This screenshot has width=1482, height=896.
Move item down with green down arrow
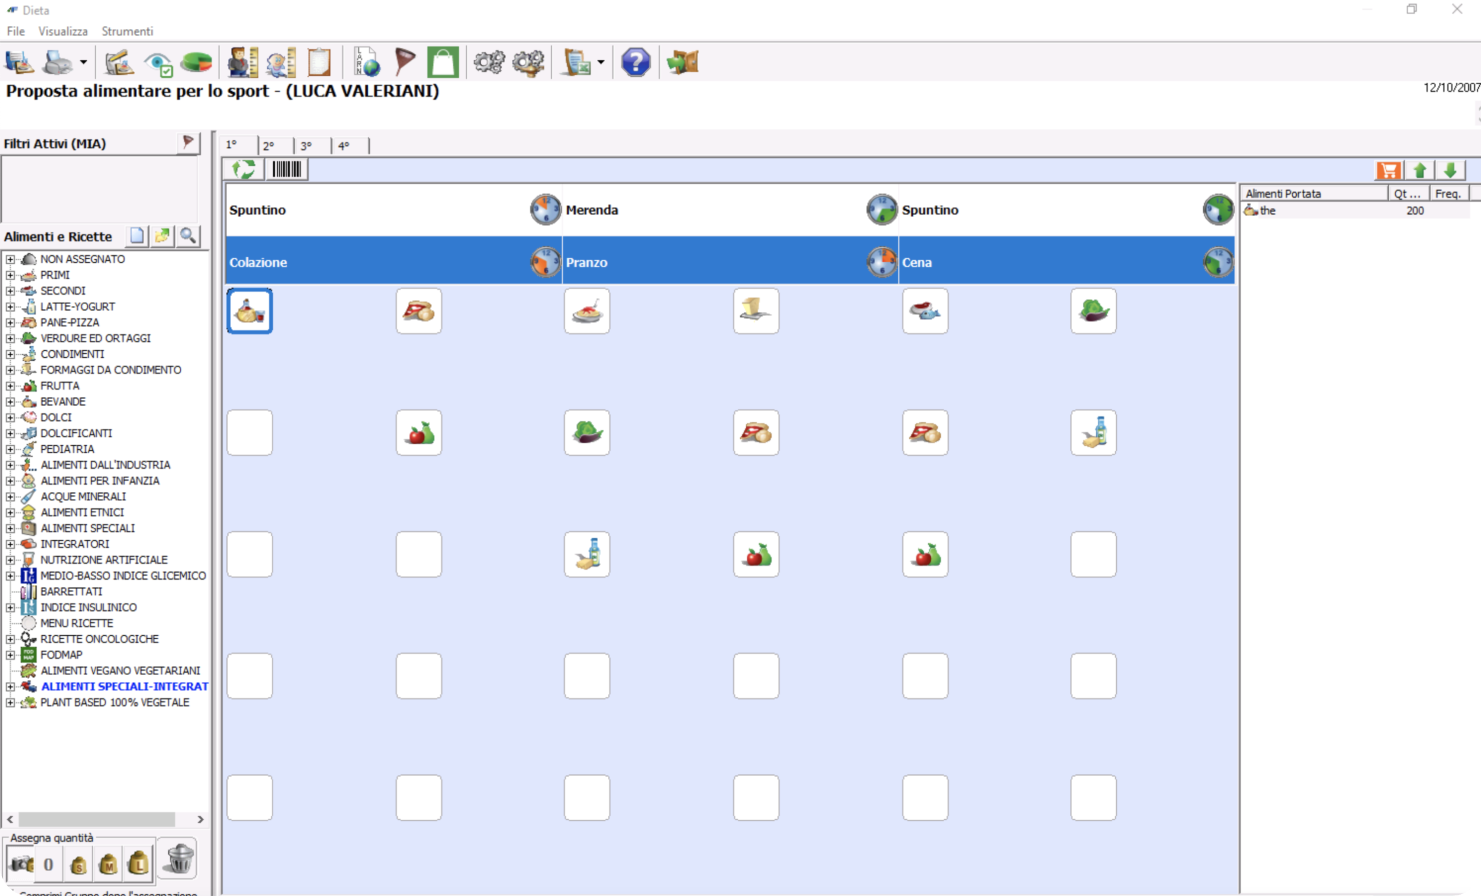[x=1451, y=171]
